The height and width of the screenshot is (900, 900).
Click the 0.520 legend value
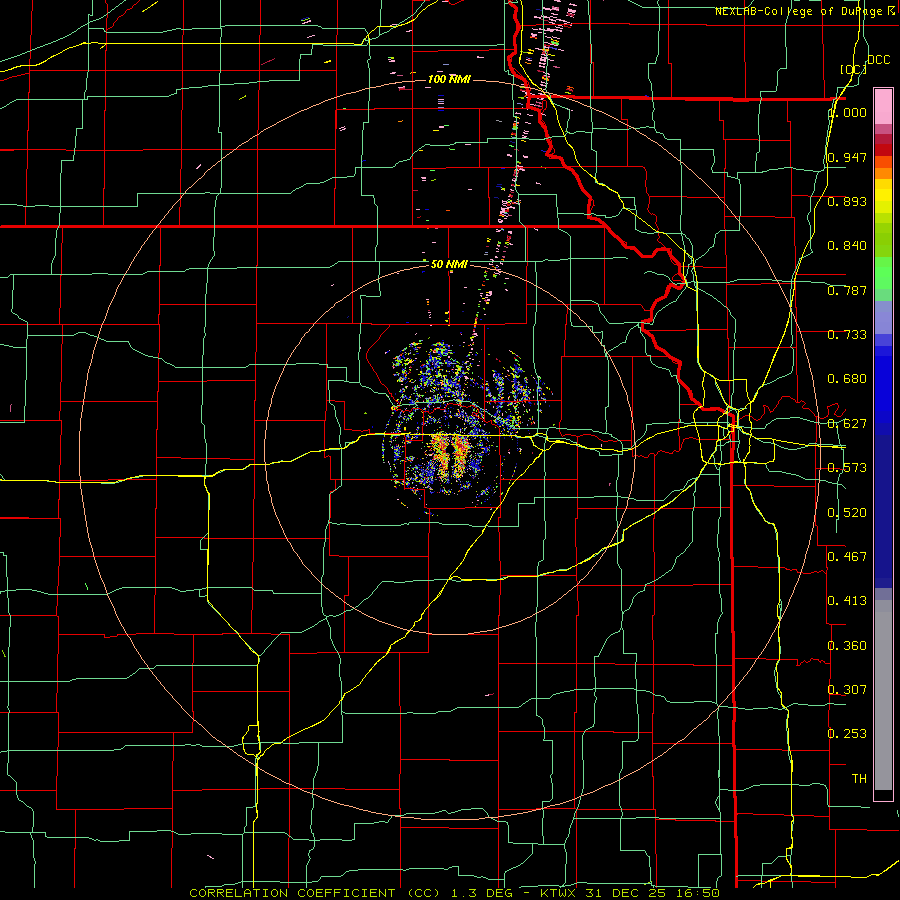pos(847,513)
